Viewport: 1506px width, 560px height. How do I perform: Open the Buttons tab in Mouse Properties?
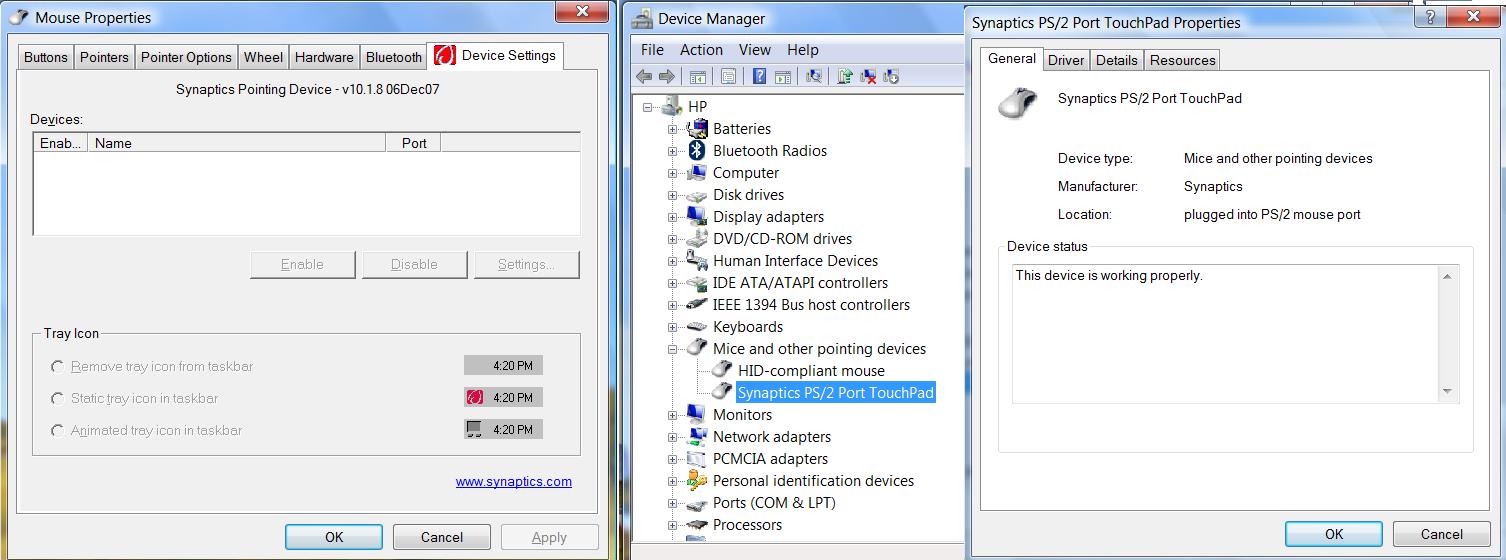click(x=46, y=57)
